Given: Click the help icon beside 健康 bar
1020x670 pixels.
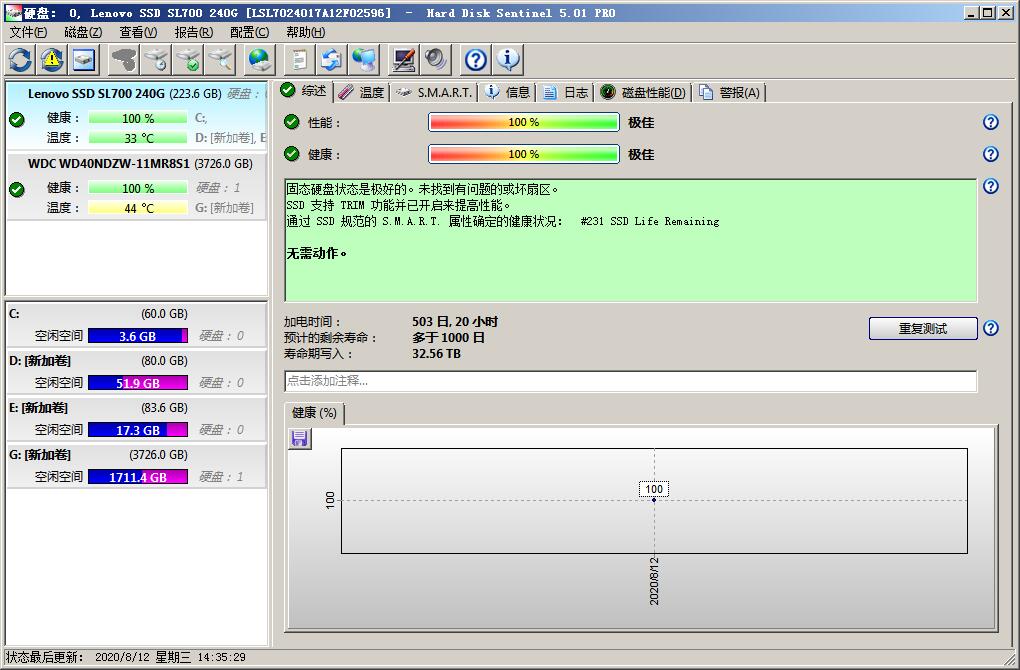Looking at the screenshot, I should pos(991,154).
